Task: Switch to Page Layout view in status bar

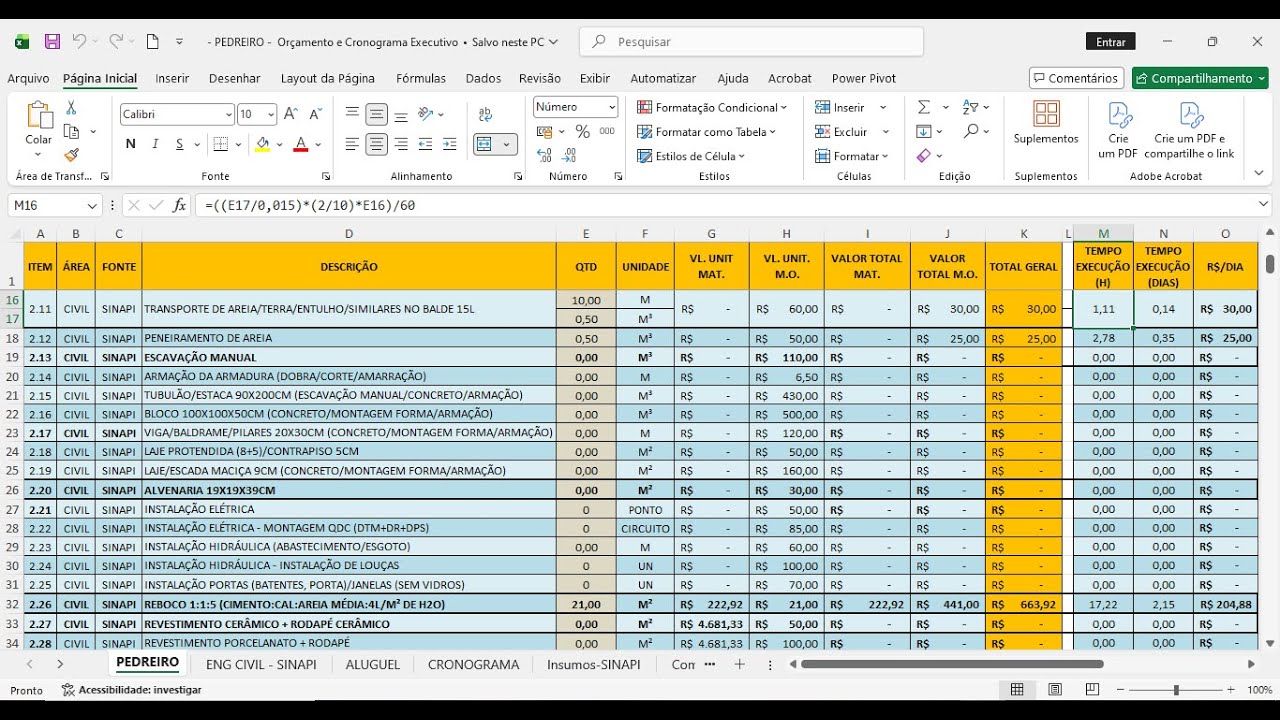Action: tap(1055, 690)
